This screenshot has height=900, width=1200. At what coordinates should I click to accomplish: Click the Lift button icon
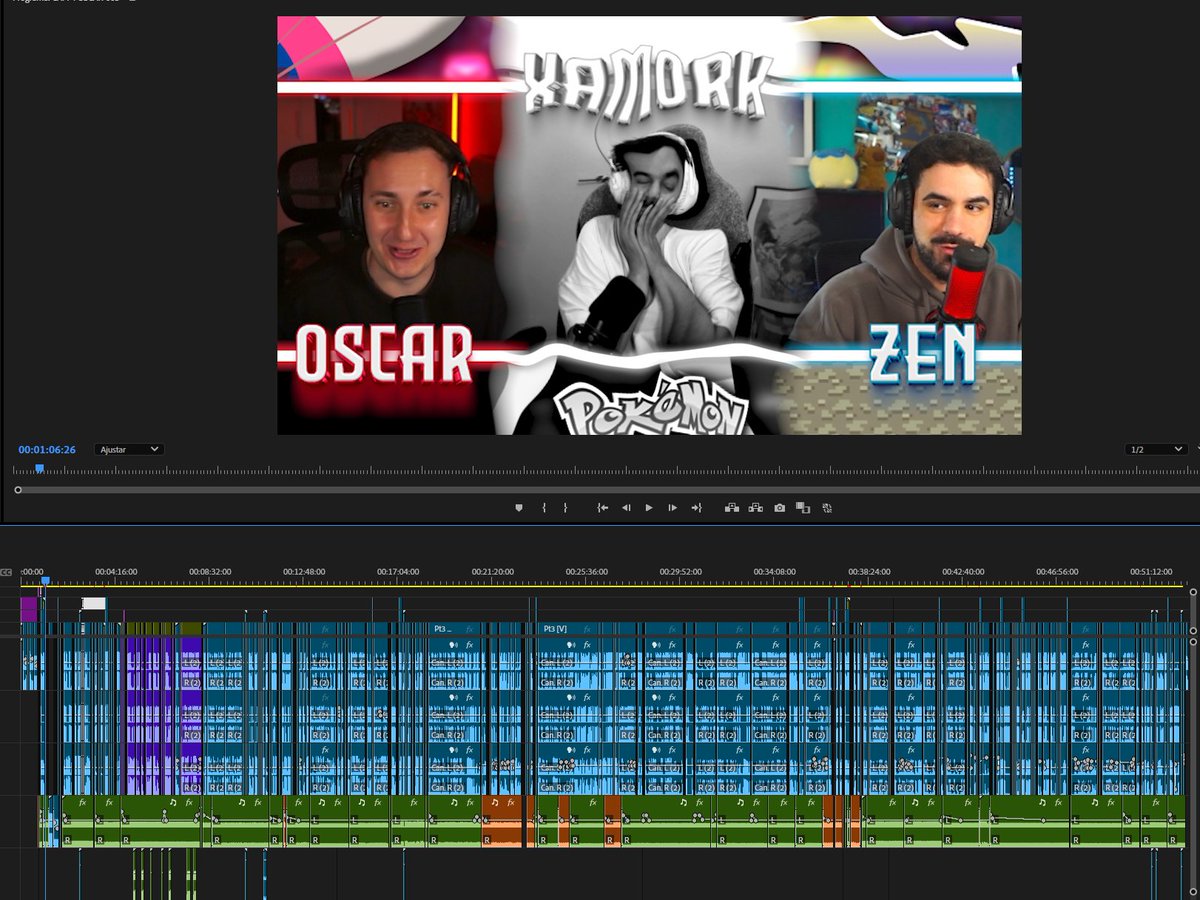(732, 508)
